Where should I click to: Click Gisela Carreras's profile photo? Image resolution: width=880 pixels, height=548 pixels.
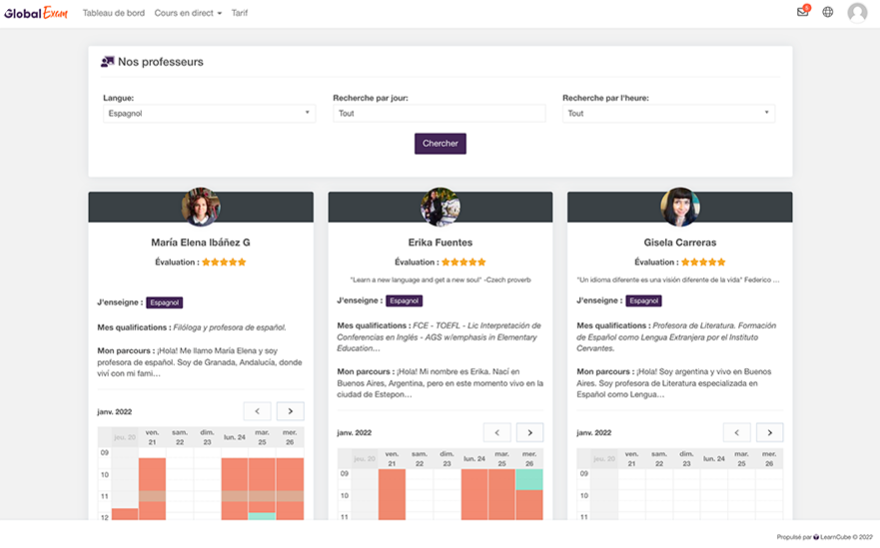[680, 207]
